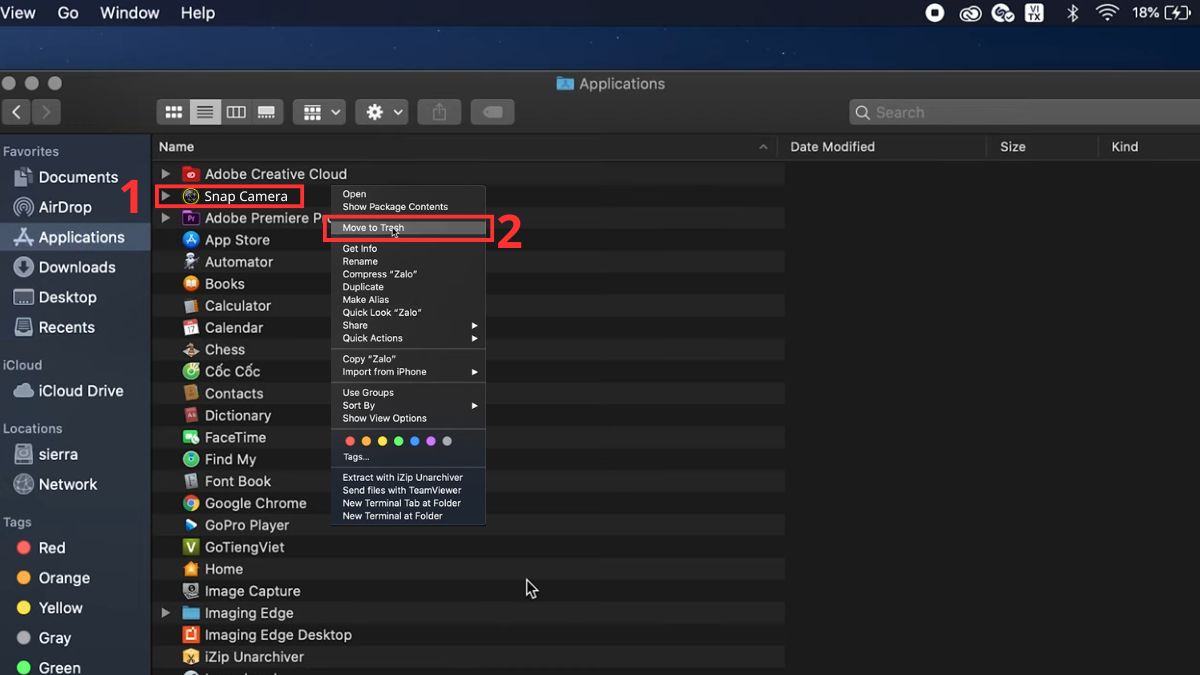The width and height of the screenshot is (1200, 675).
Task: Apply the purple tag dot in context menu
Action: click(431, 441)
